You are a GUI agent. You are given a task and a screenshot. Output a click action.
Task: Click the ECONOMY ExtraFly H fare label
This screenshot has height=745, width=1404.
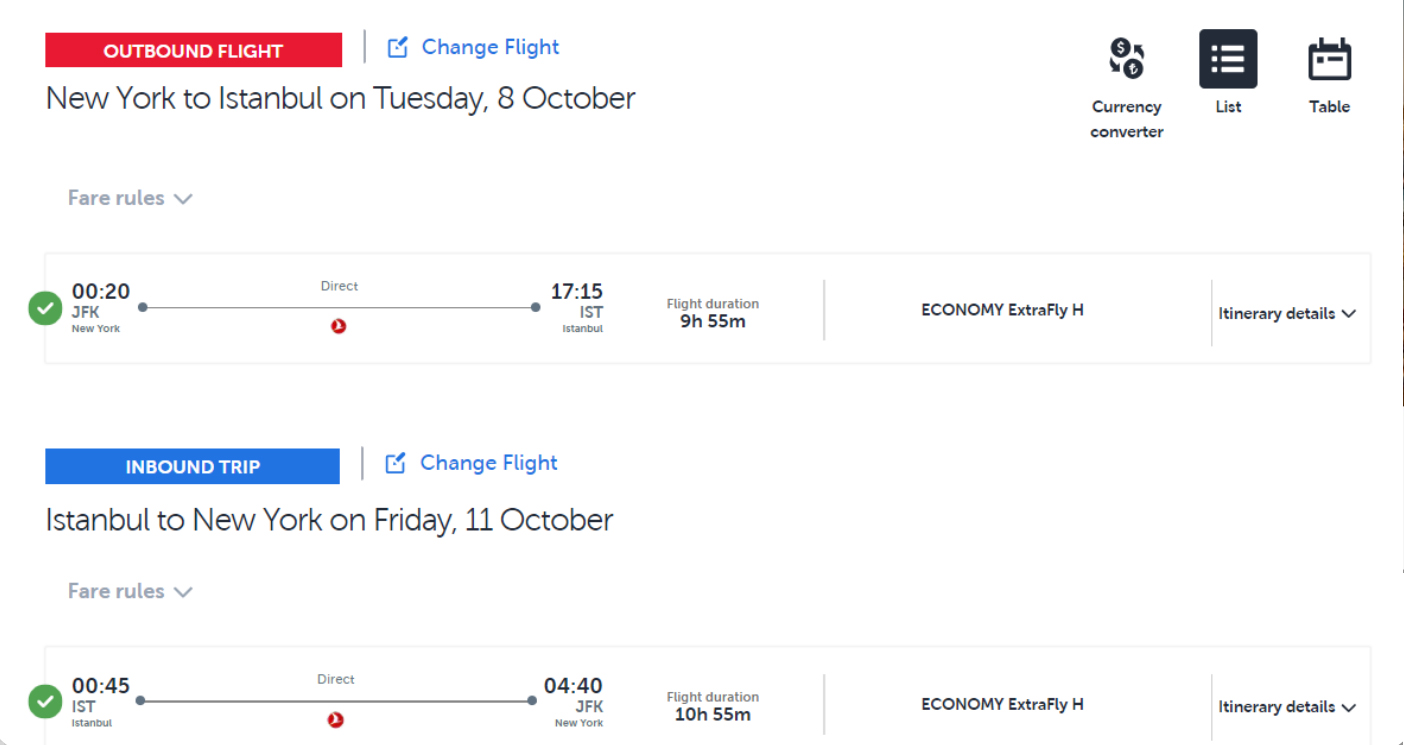pyautogui.click(x=1002, y=310)
